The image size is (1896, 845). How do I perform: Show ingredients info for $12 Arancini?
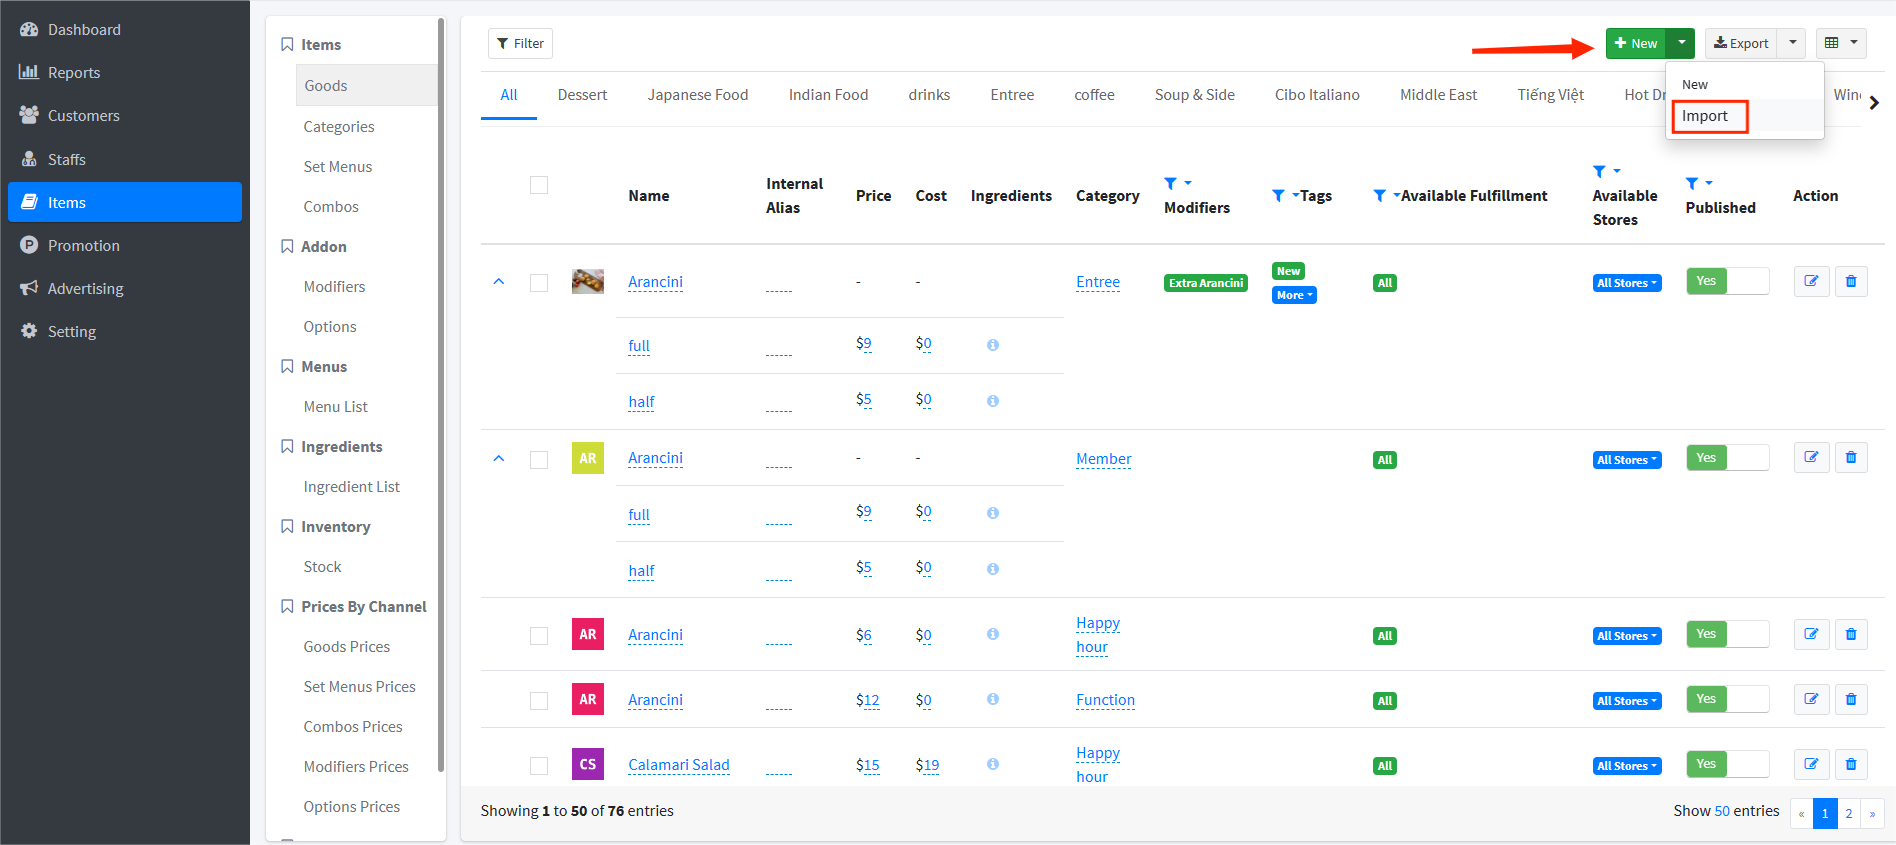pos(993,699)
